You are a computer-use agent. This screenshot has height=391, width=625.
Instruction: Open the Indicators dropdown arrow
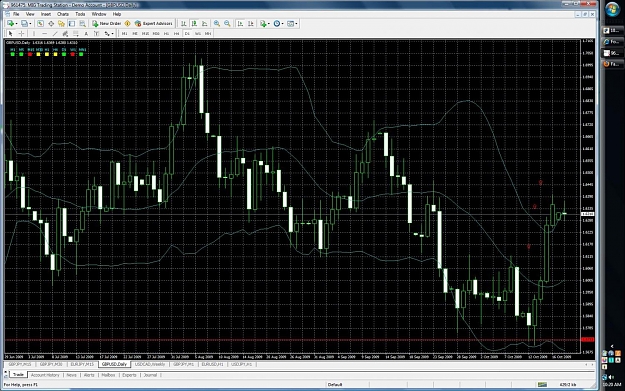point(269,24)
